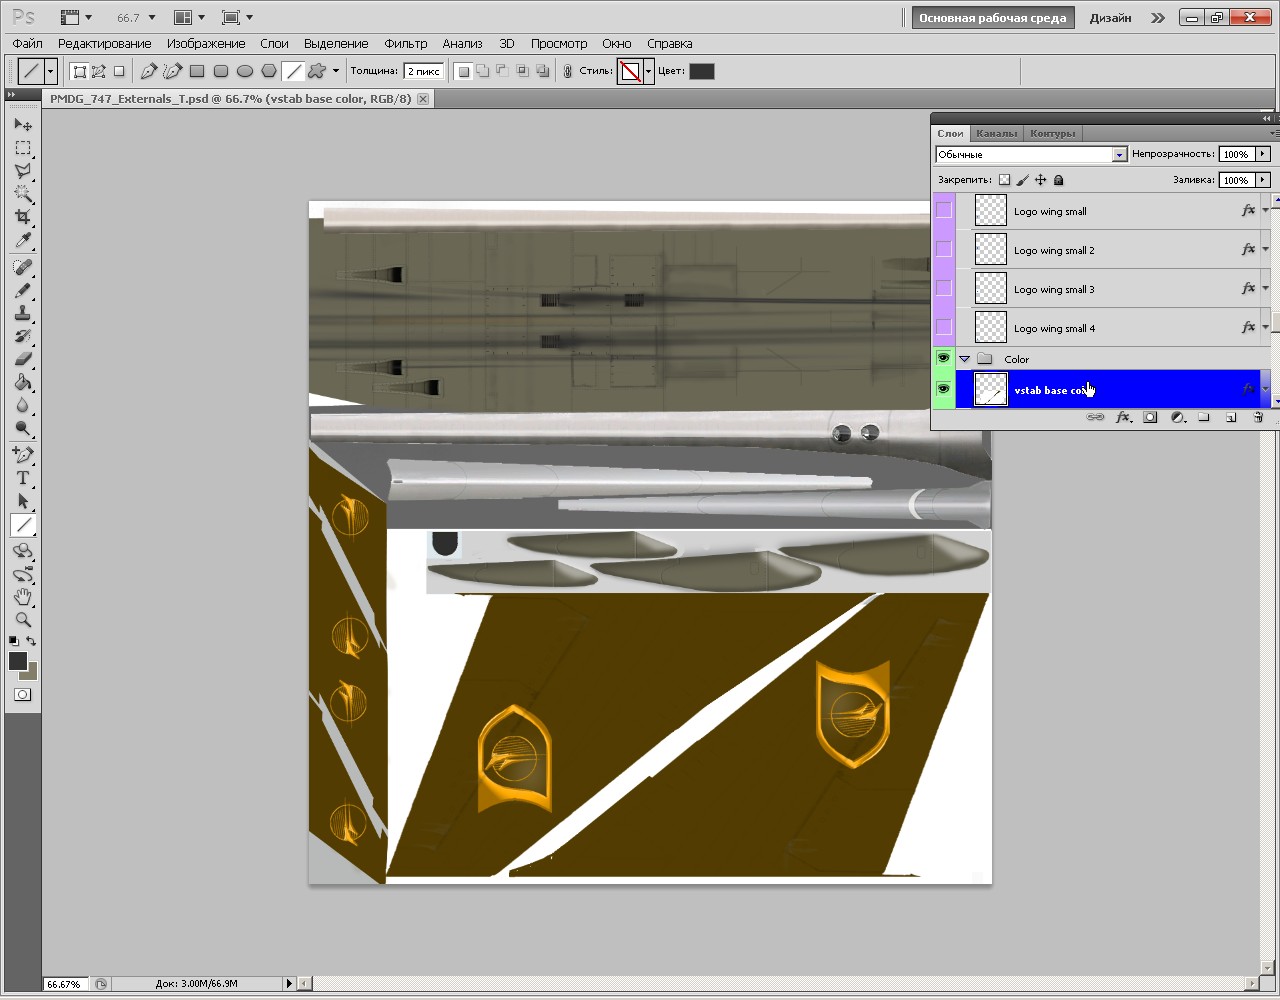Image resolution: width=1280 pixels, height=1000 pixels.
Task: Switch to the Дизайн workspace
Action: pos(1111,18)
